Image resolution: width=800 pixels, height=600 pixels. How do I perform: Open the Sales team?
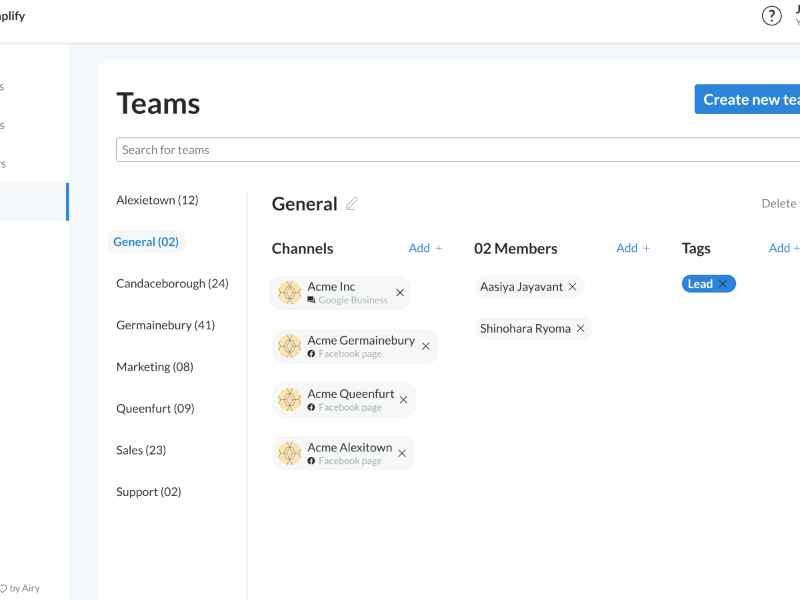[x=141, y=450]
